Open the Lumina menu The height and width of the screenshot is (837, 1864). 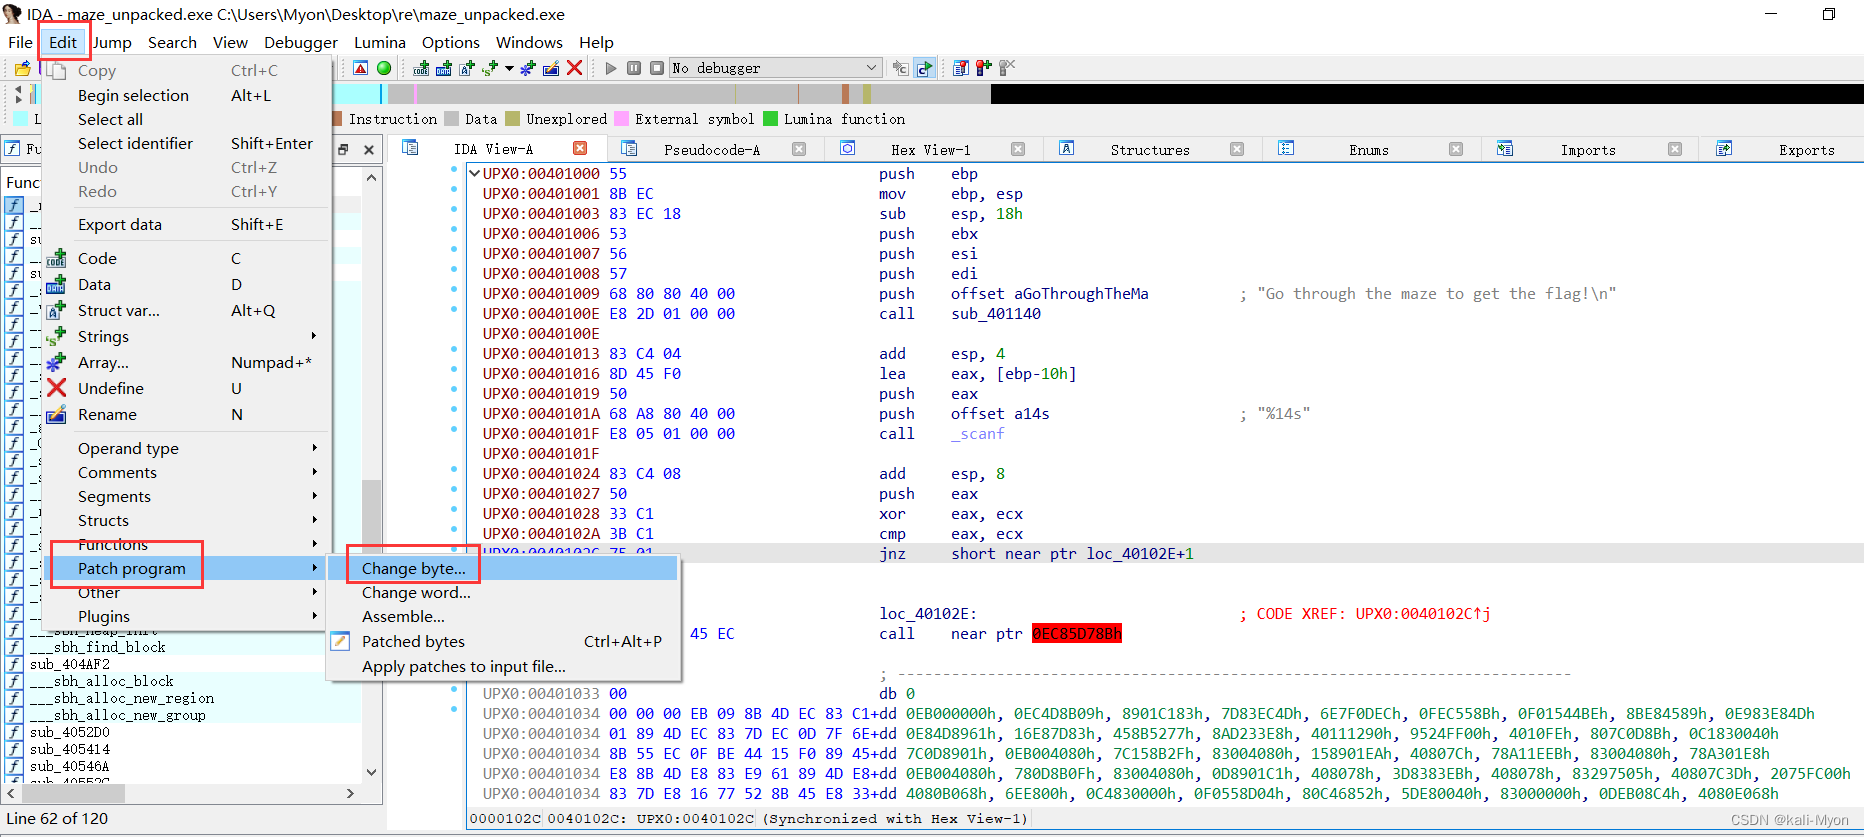coord(380,42)
